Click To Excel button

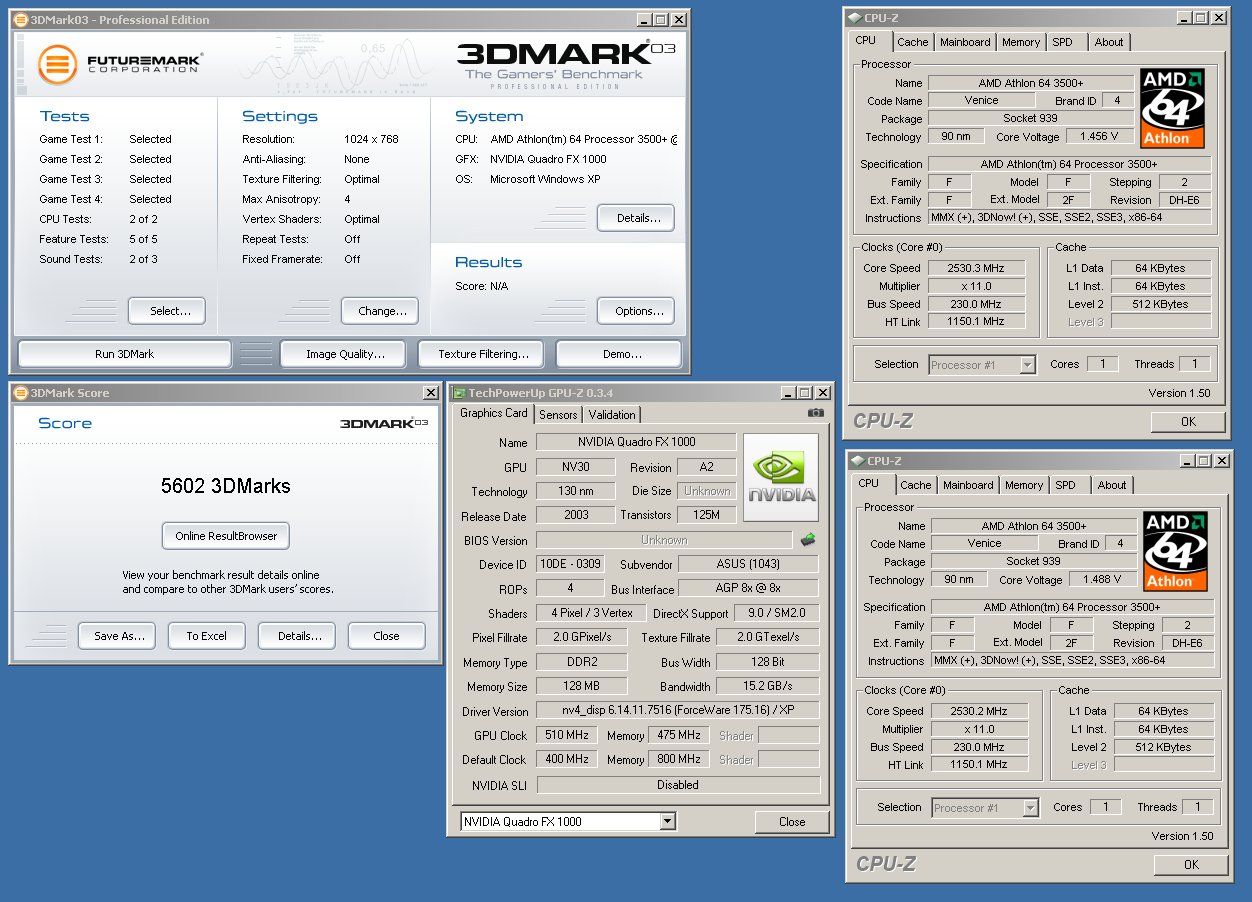pyautogui.click(x=206, y=636)
